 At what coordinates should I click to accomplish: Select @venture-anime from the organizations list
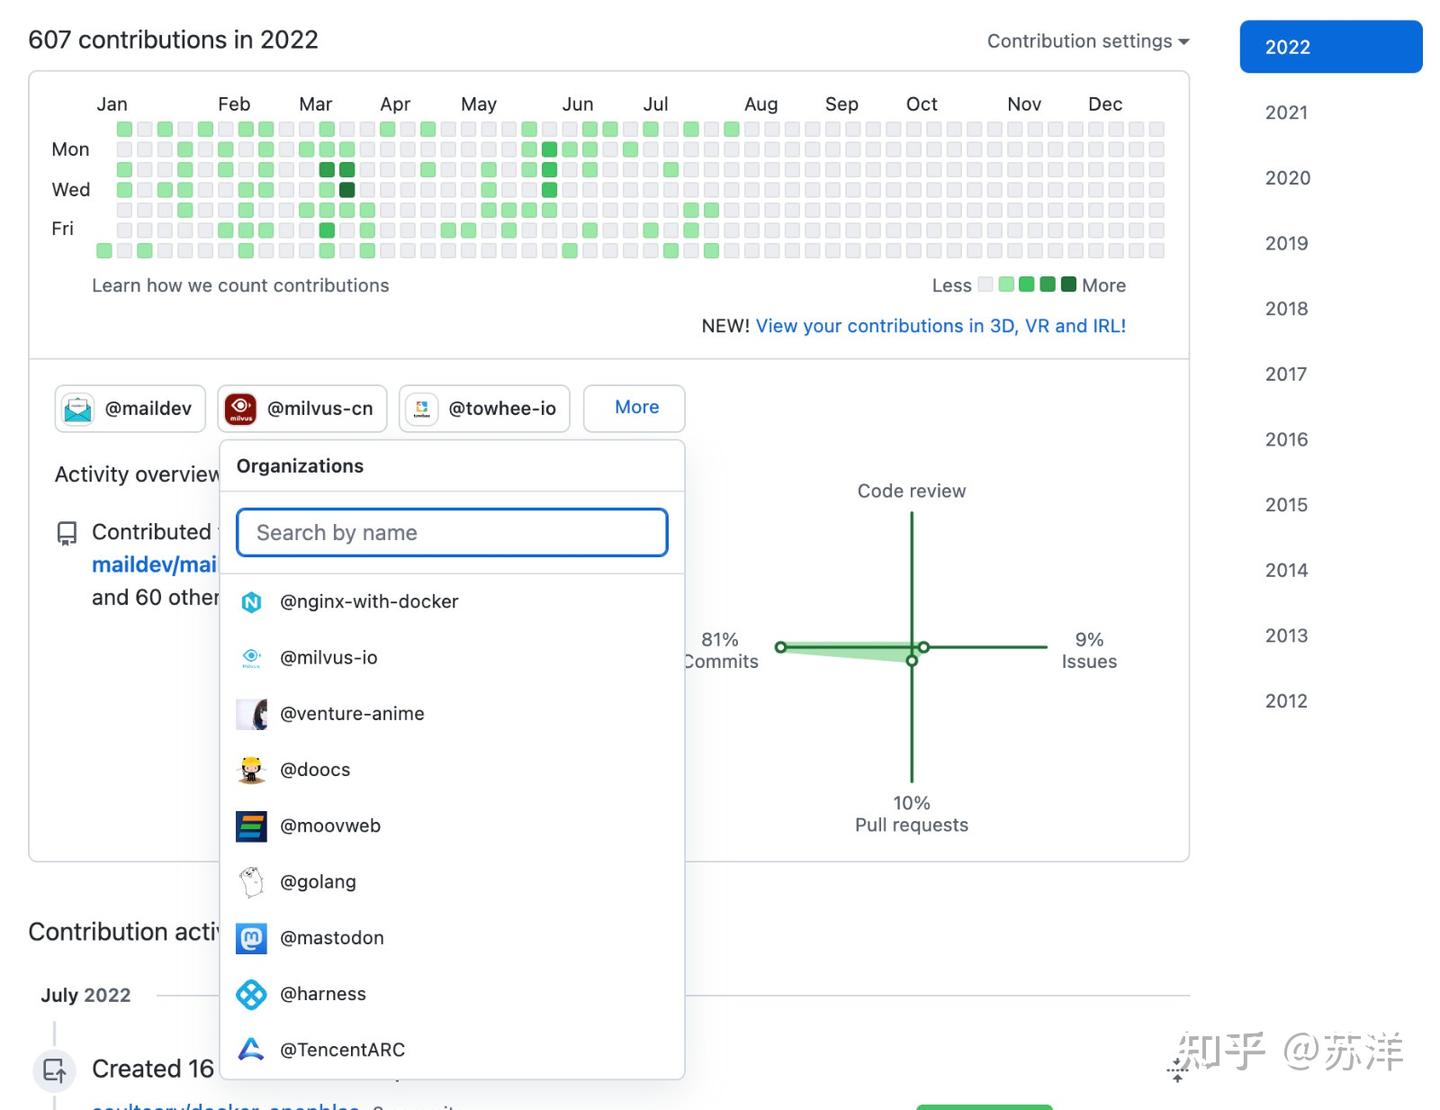pos(452,714)
